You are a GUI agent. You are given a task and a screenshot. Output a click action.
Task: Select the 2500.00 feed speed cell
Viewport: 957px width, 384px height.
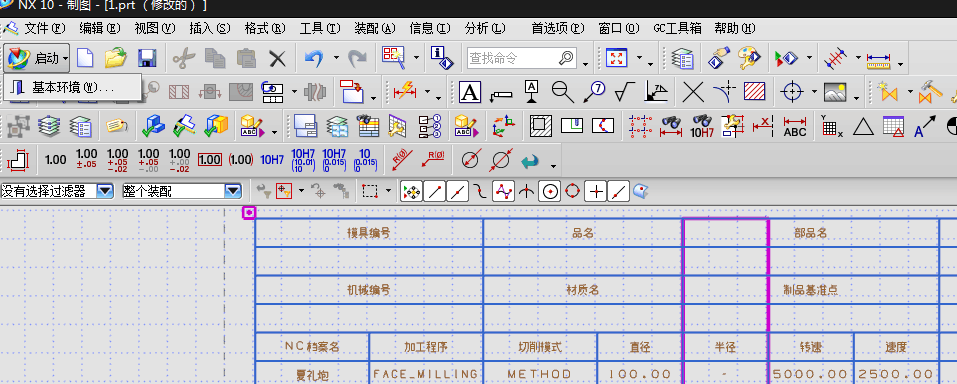[896, 374]
